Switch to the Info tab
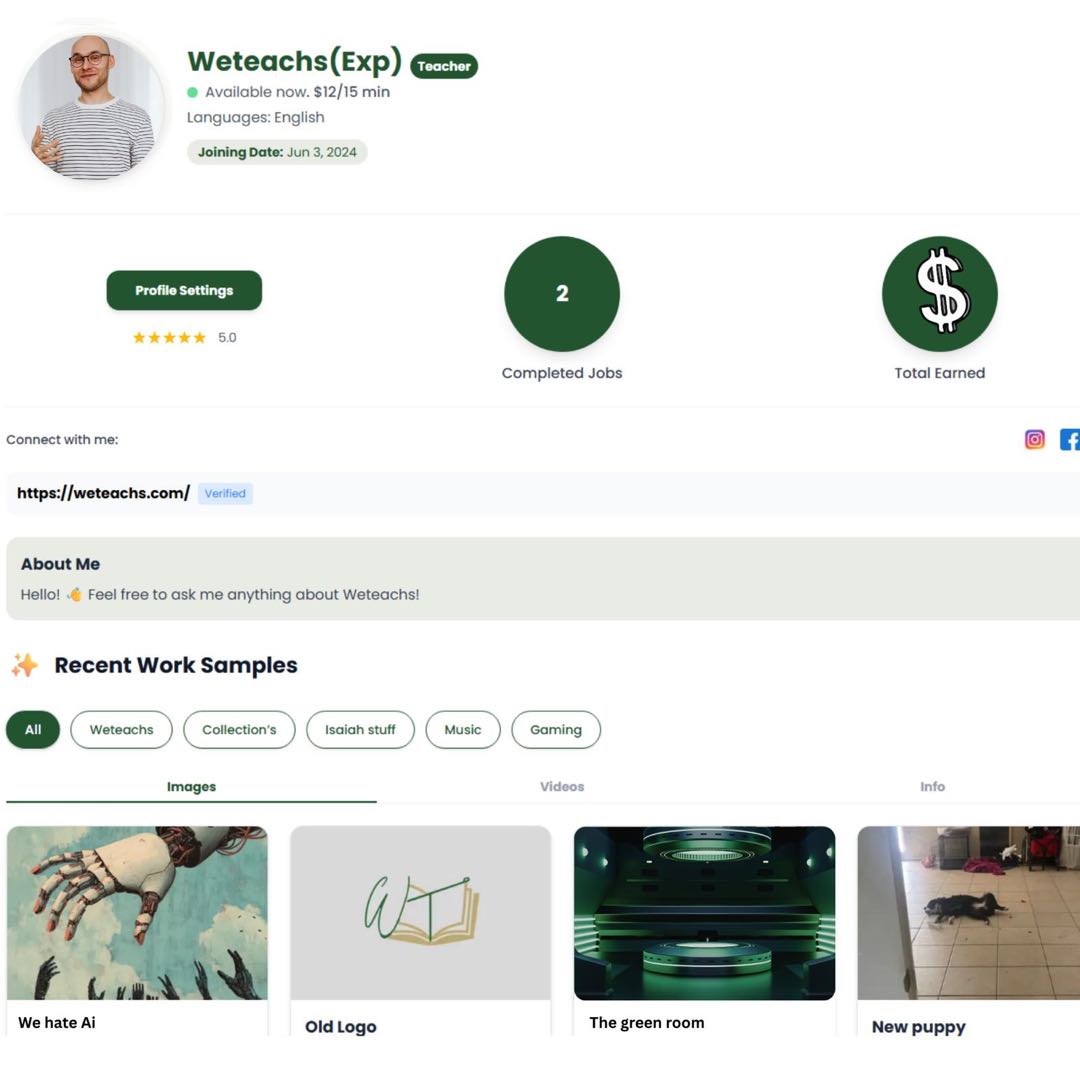 [933, 787]
